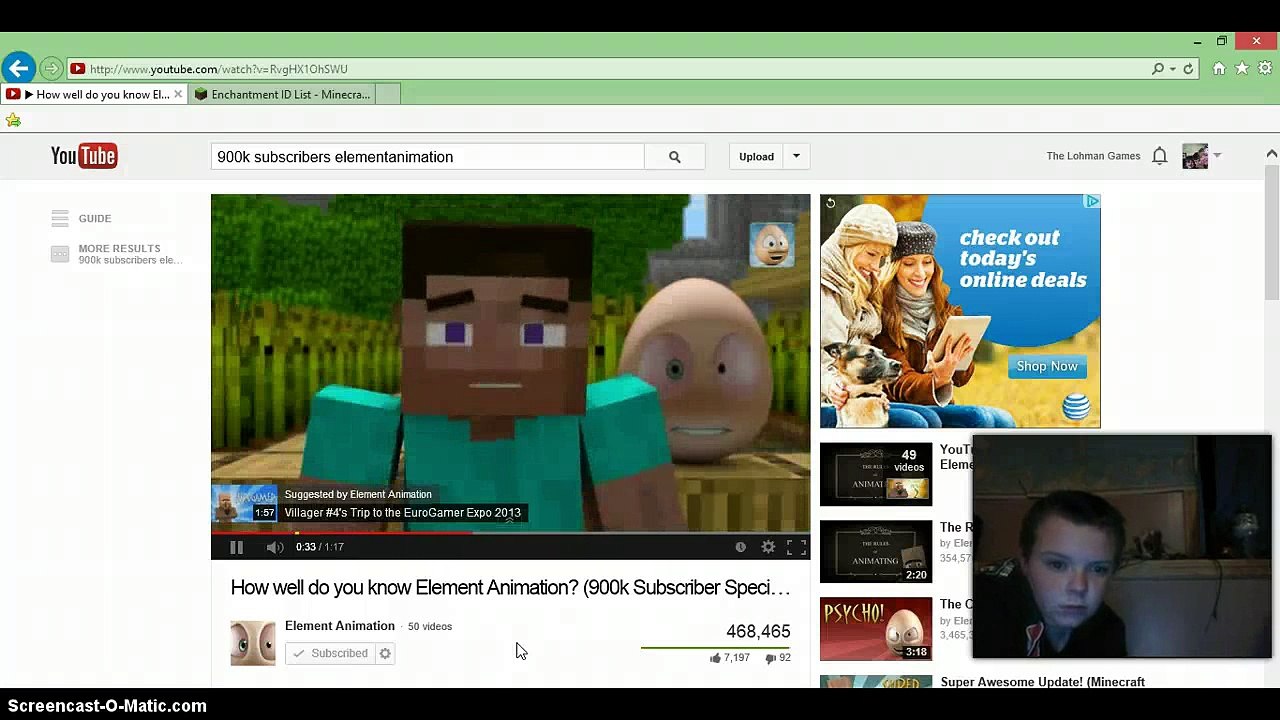The width and height of the screenshot is (1280, 720).
Task: Click the More Results sidebar icon
Action: coord(60,254)
